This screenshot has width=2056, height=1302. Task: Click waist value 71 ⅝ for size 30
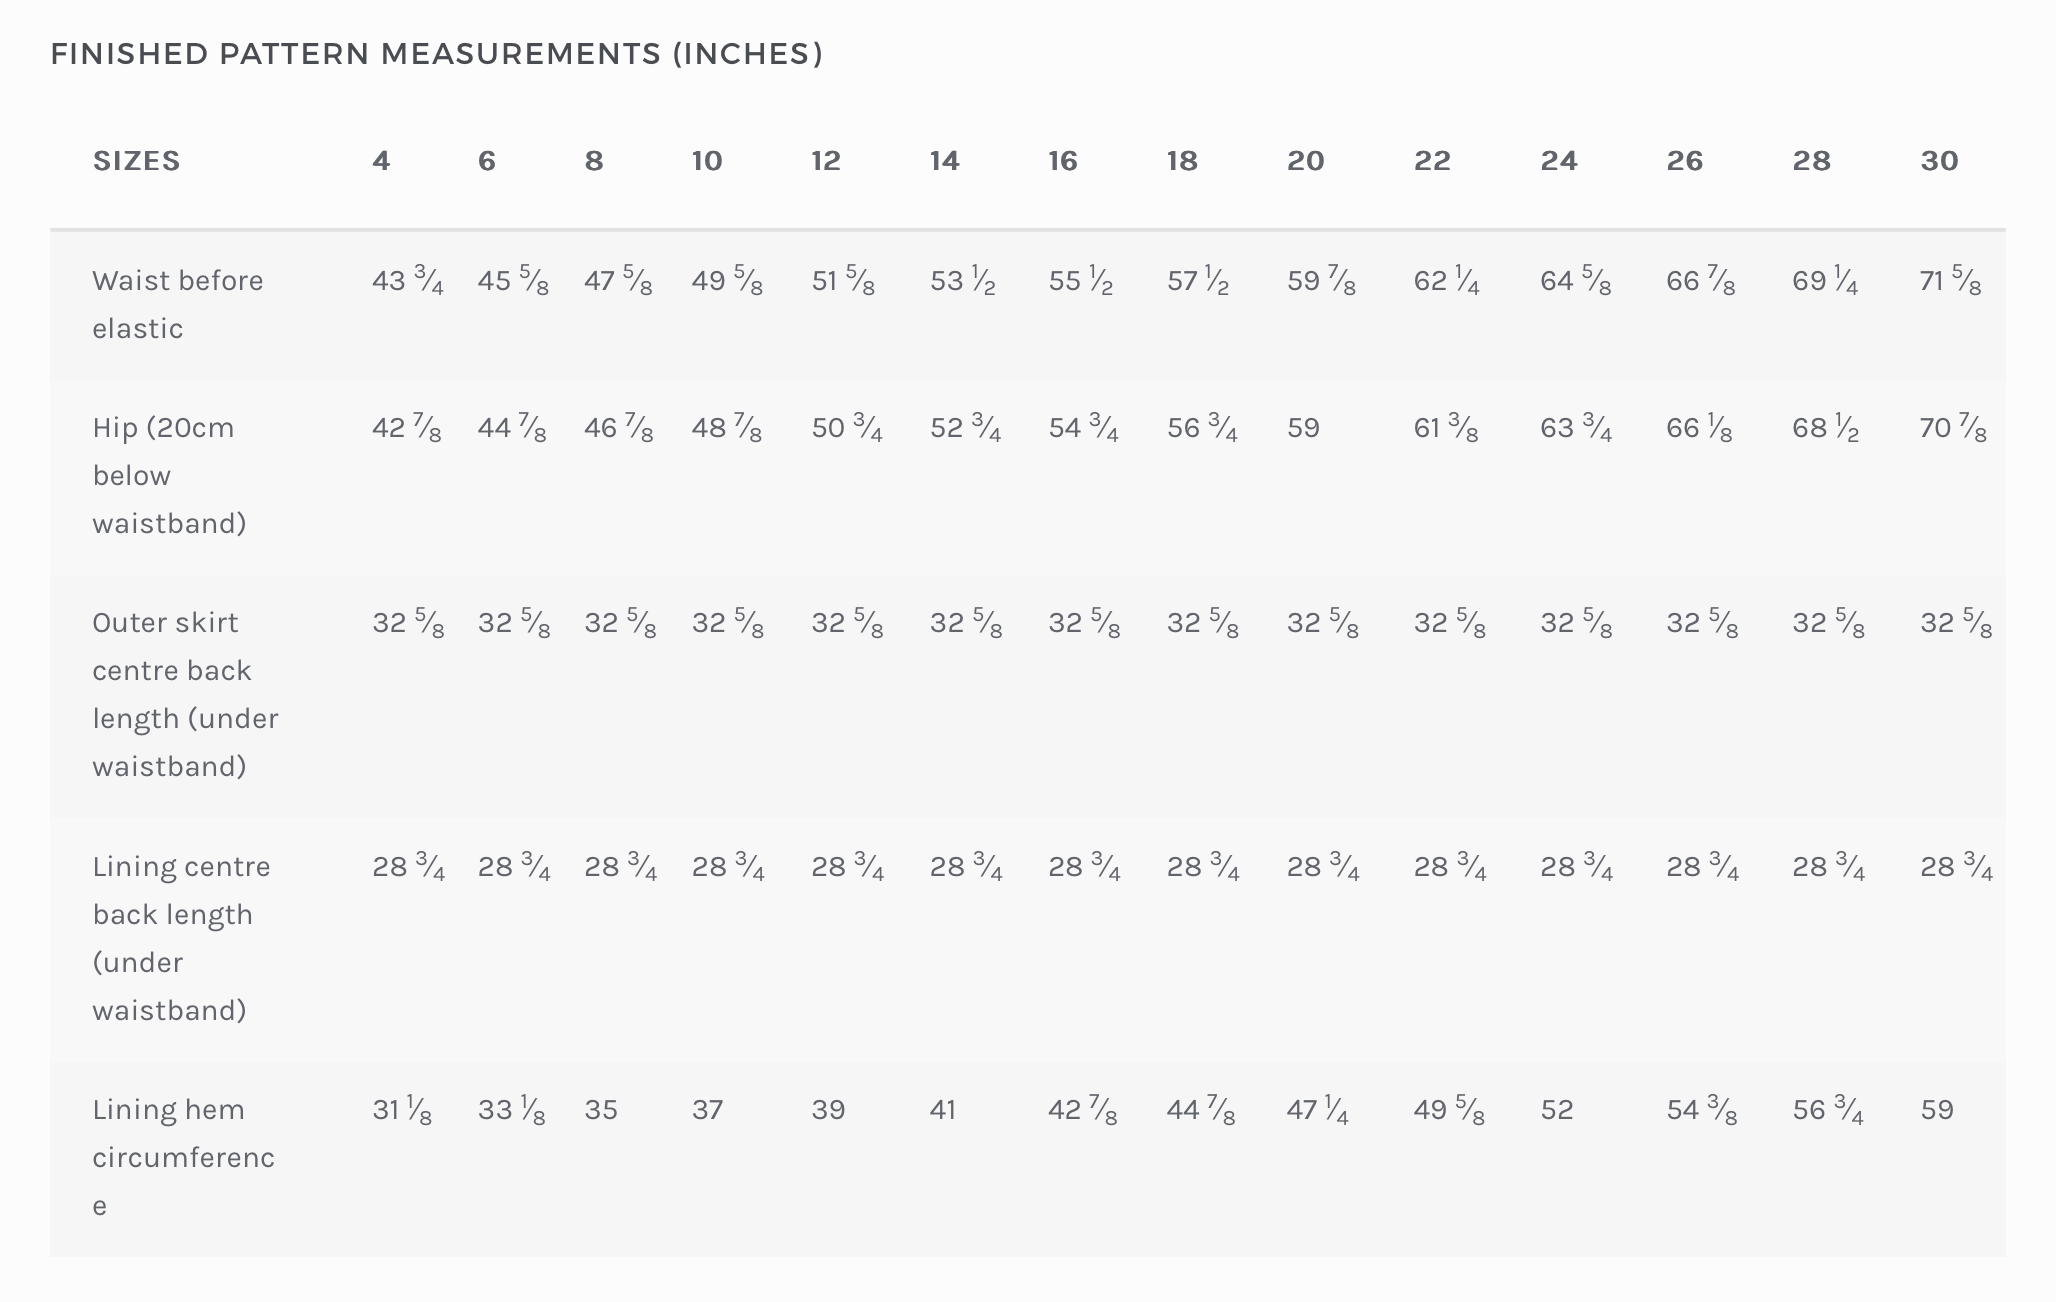tap(1950, 281)
